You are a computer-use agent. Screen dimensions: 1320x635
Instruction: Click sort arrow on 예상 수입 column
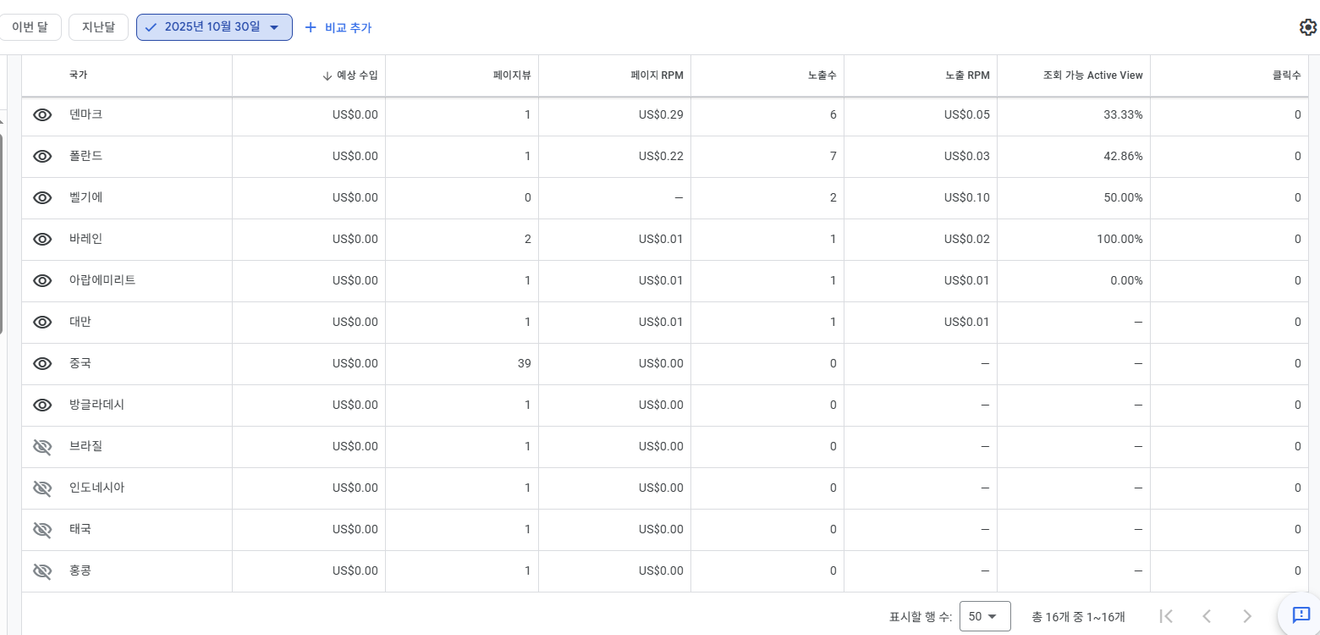pos(327,76)
